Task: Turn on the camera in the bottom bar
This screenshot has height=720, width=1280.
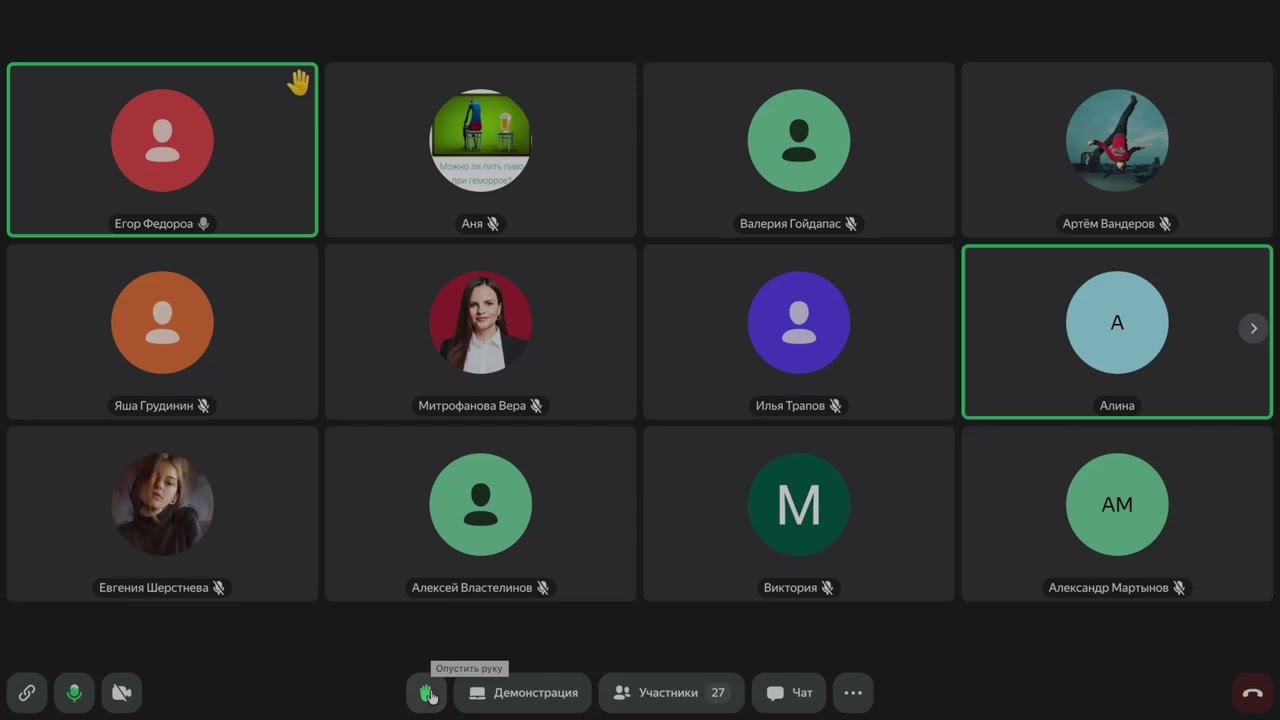Action: [122, 692]
